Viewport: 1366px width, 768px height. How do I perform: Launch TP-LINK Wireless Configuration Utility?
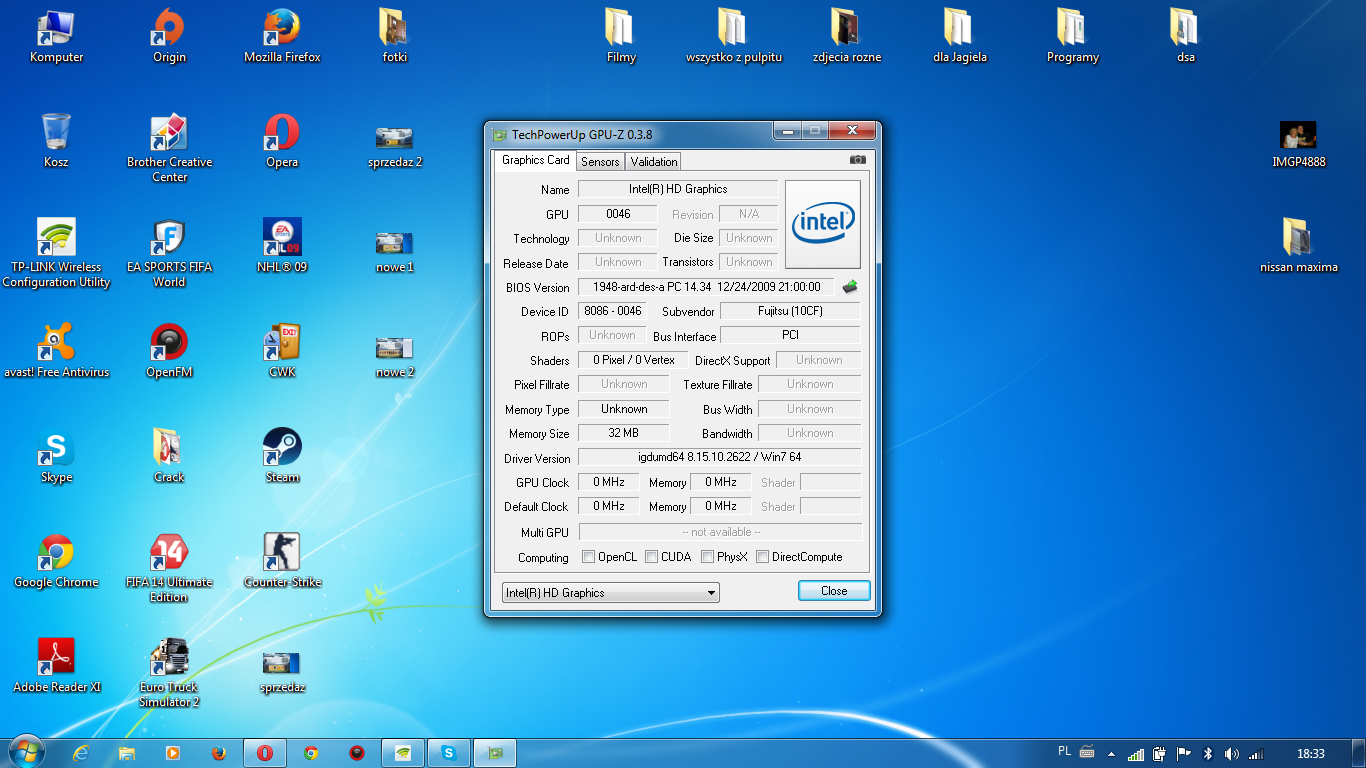click(x=56, y=253)
